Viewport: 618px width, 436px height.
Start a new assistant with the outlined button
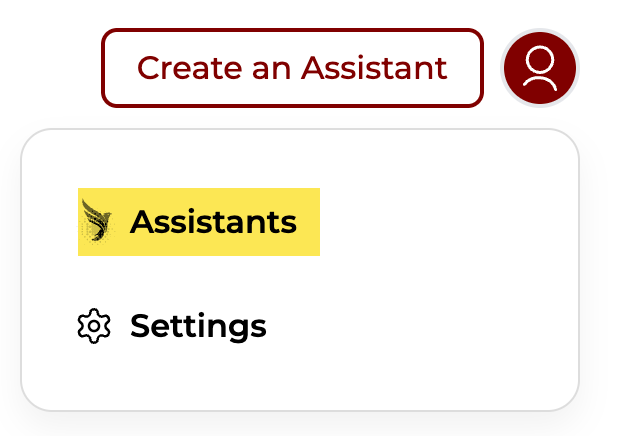(292, 68)
